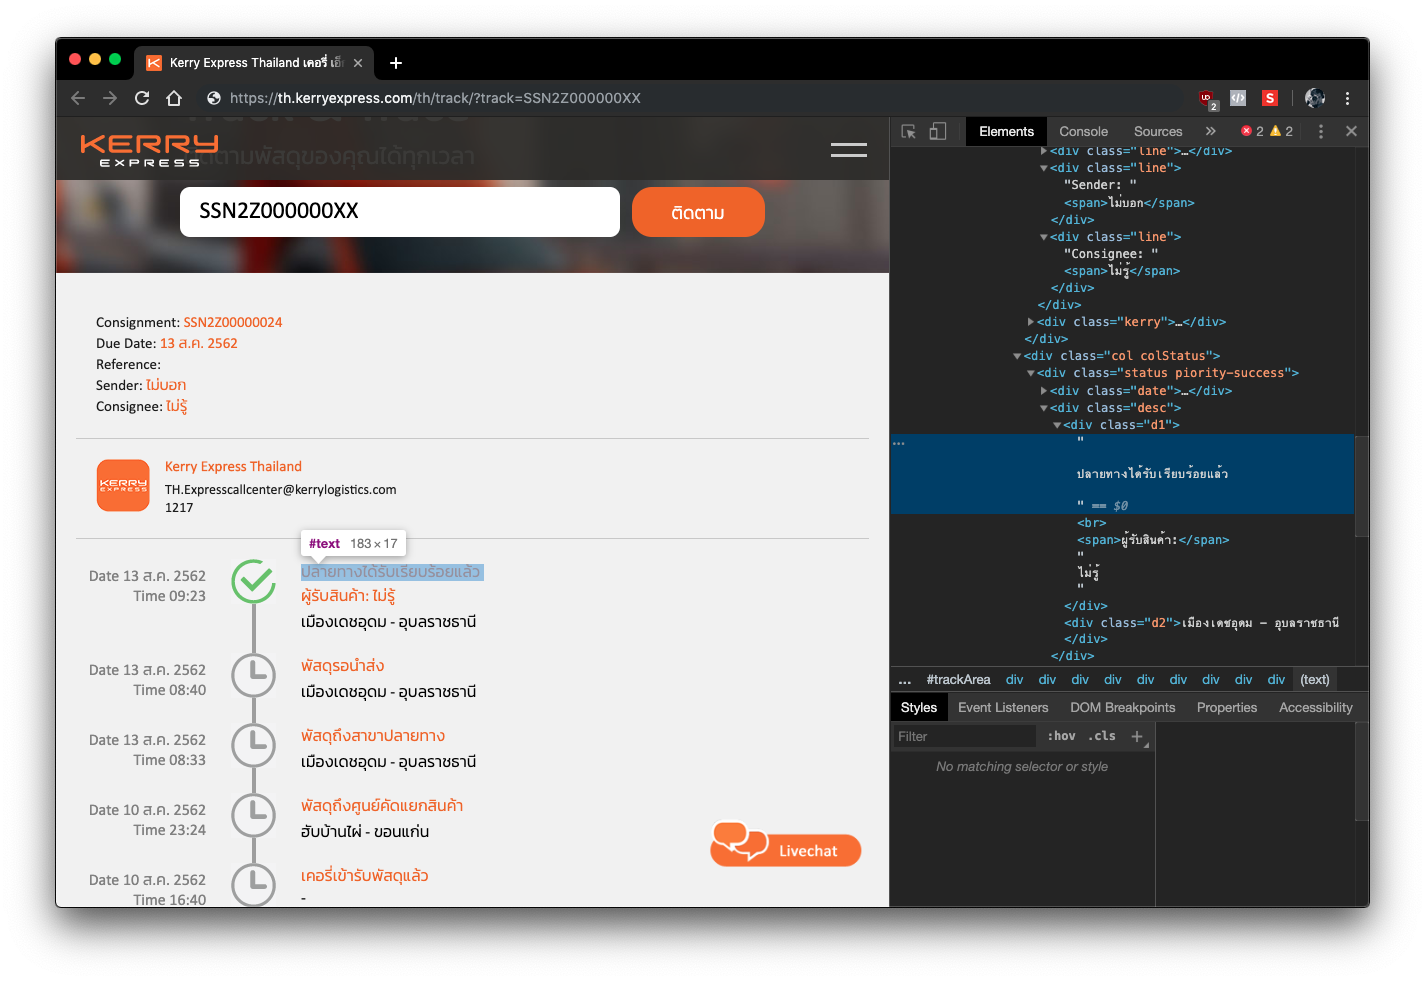Toggle the DevTools device toolbar
The height and width of the screenshot is (981, 1425).
click(938, 131)
